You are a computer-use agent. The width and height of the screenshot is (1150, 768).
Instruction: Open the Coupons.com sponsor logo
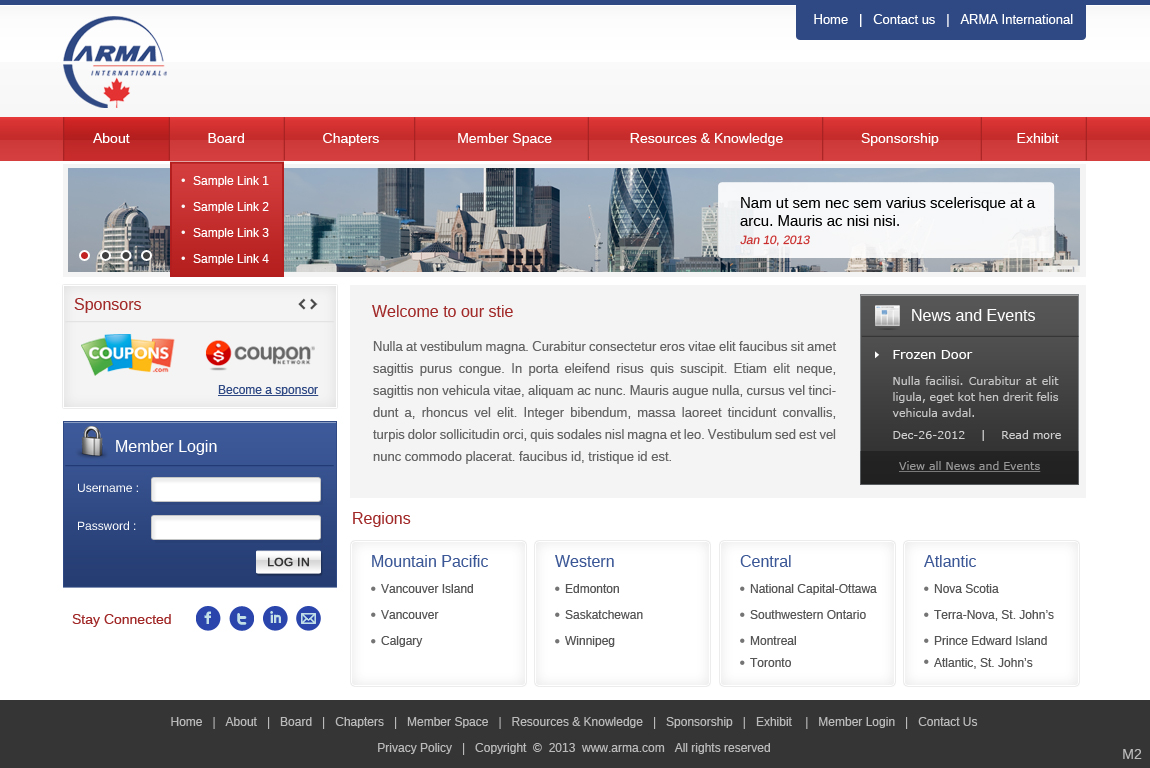[x=128, y=355]
